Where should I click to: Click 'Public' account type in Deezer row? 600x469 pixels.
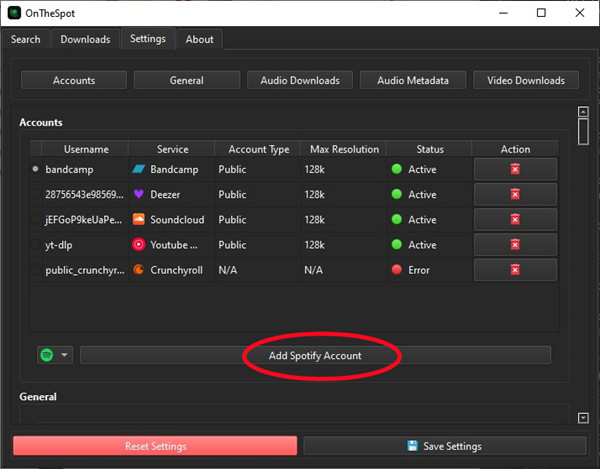pos(232,194)
